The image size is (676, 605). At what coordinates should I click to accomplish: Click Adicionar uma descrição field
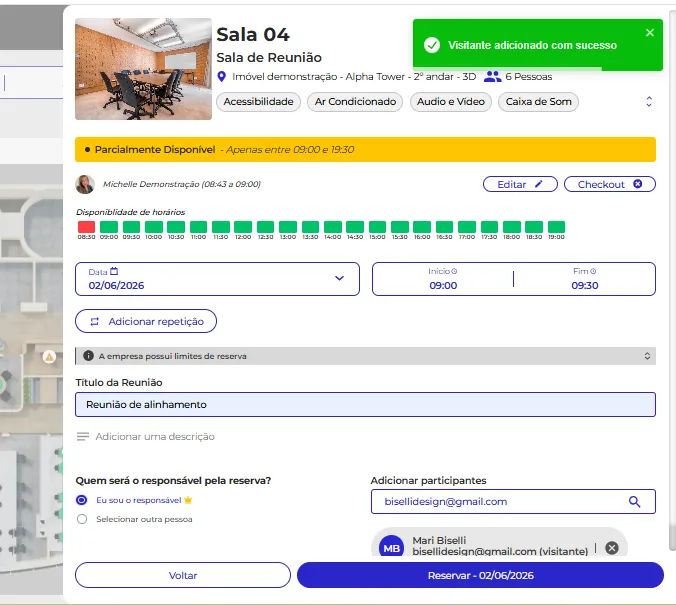(x=155, y=437)
